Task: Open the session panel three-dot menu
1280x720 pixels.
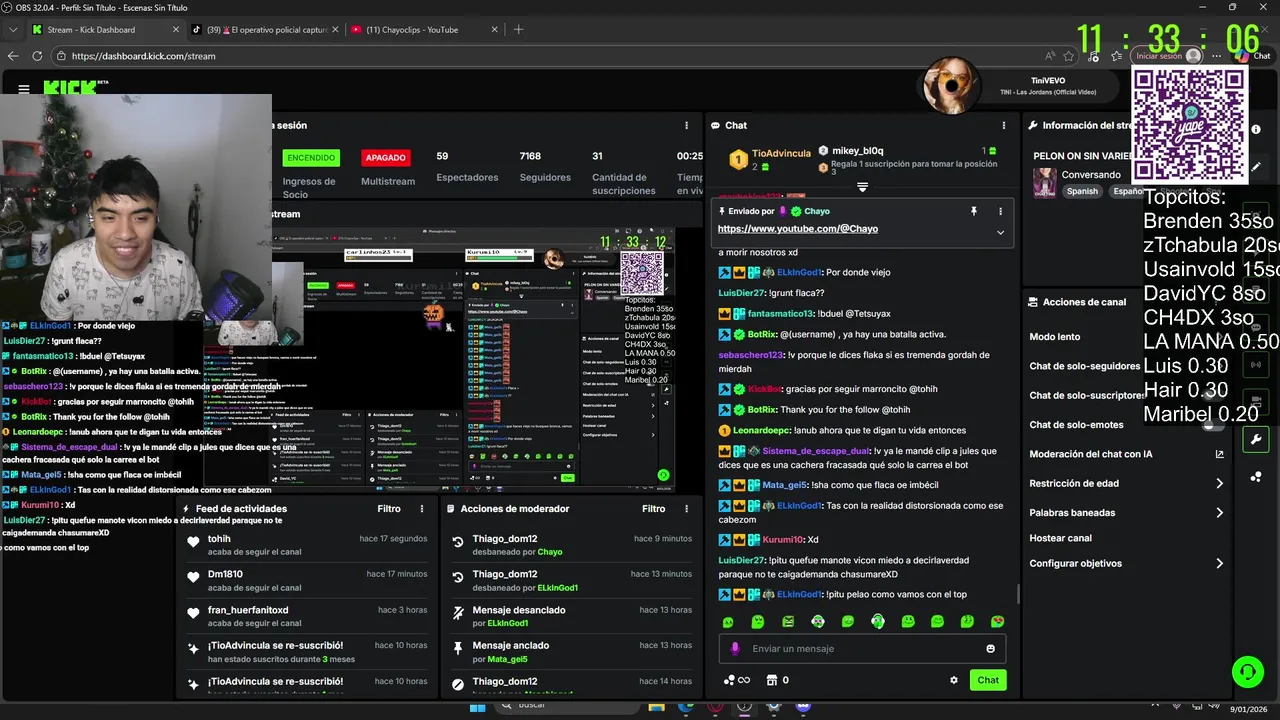Action: 686,125
